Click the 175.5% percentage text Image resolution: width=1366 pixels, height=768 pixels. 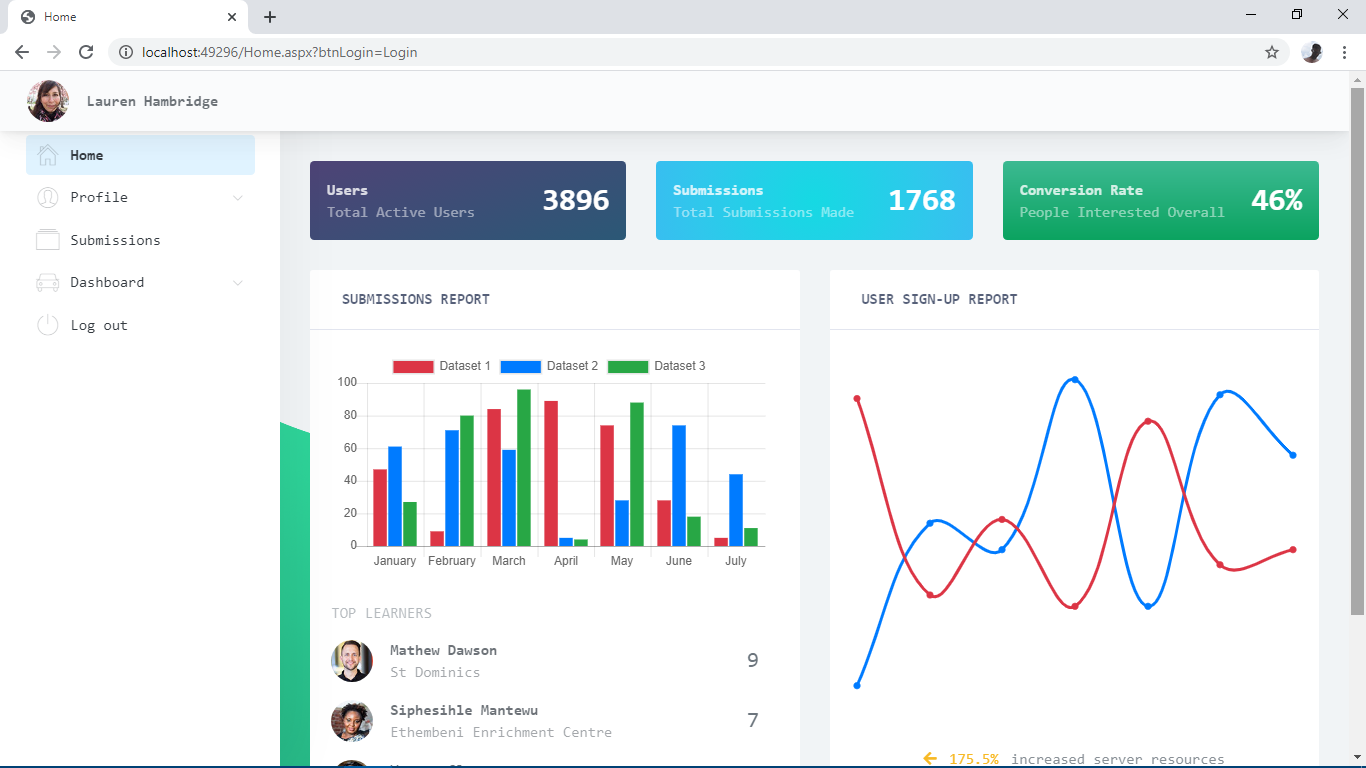(974, 759)
